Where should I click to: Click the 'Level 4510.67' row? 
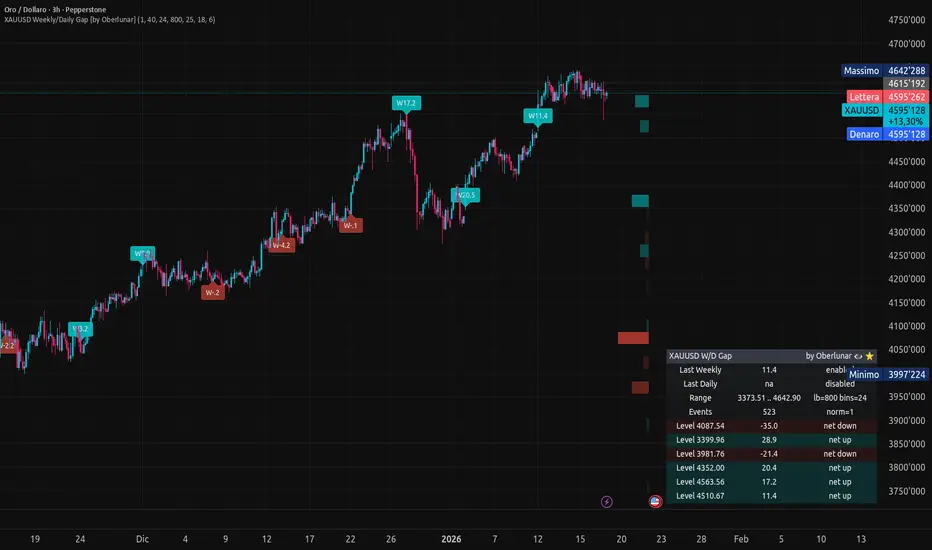click(771, 496)
